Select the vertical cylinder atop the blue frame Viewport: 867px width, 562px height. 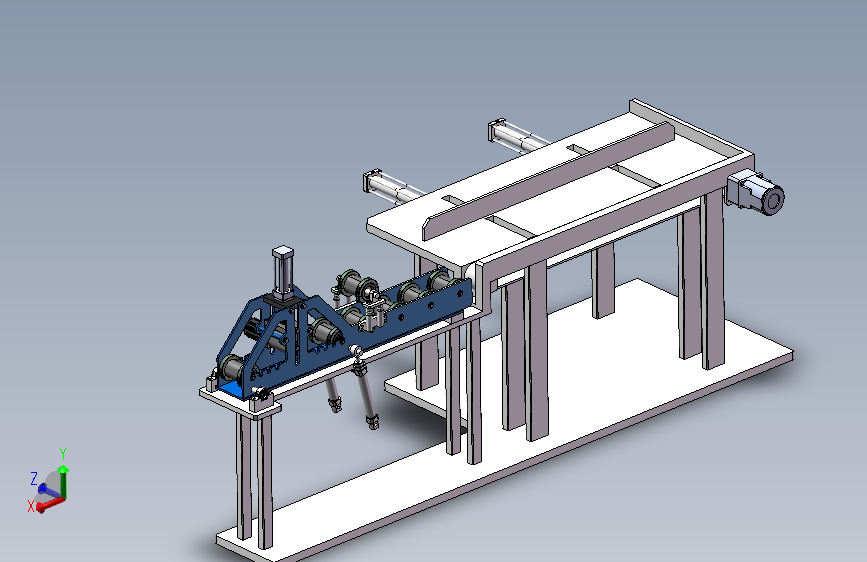283,273
